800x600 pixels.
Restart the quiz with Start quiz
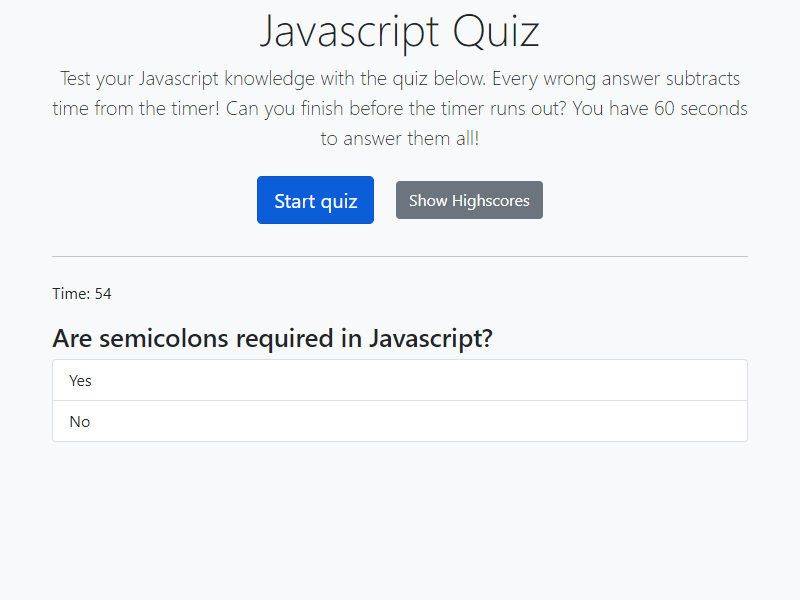click(x=315, y=200)
